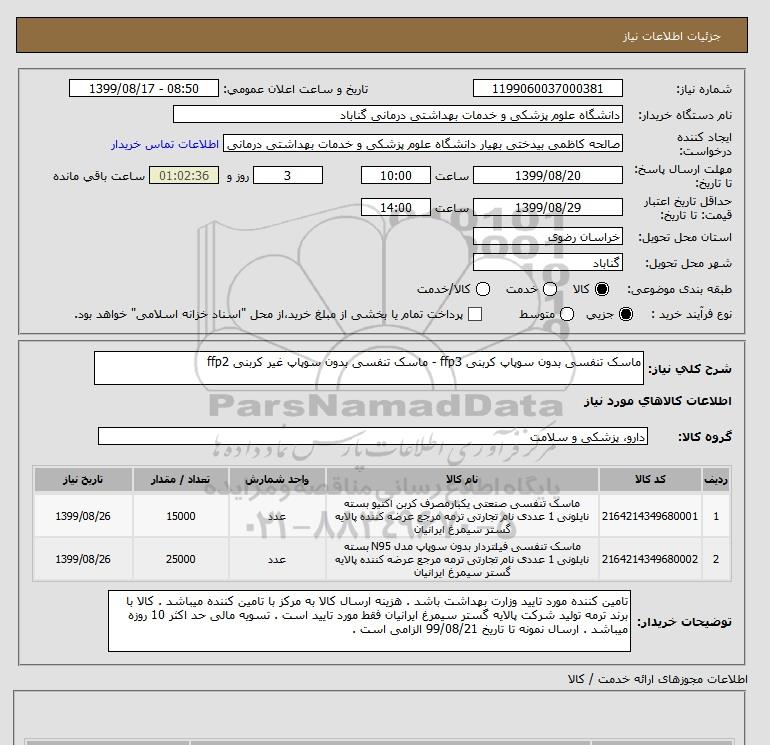
Task: Click the جزئیات اطلاعات نیاز page header
Action: coord(671,36)
